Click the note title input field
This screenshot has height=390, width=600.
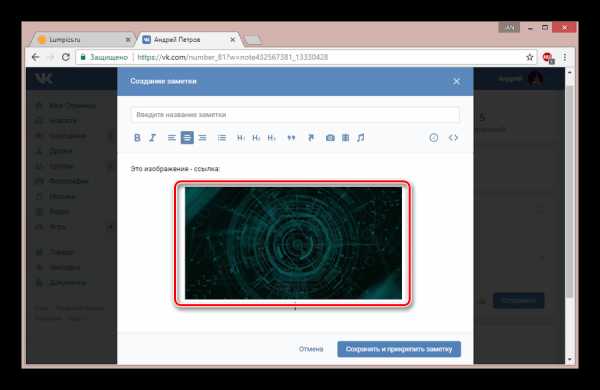click(295, 115)
